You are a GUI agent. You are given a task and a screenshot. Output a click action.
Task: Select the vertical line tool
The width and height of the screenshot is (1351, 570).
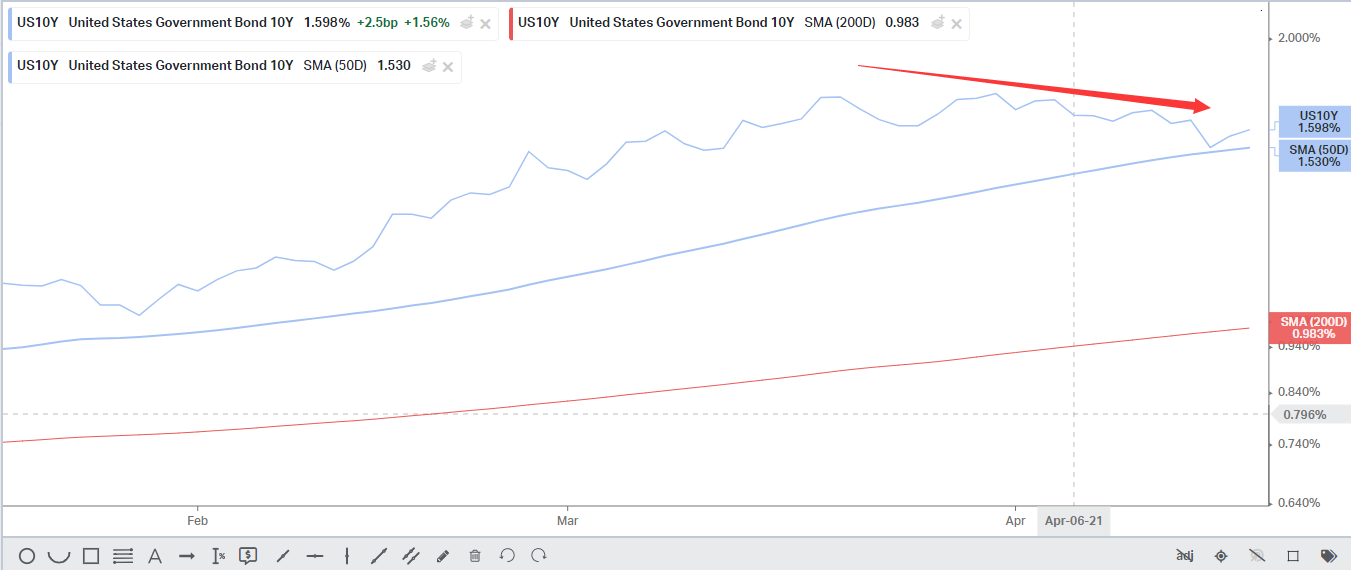(x=347, y=556)
